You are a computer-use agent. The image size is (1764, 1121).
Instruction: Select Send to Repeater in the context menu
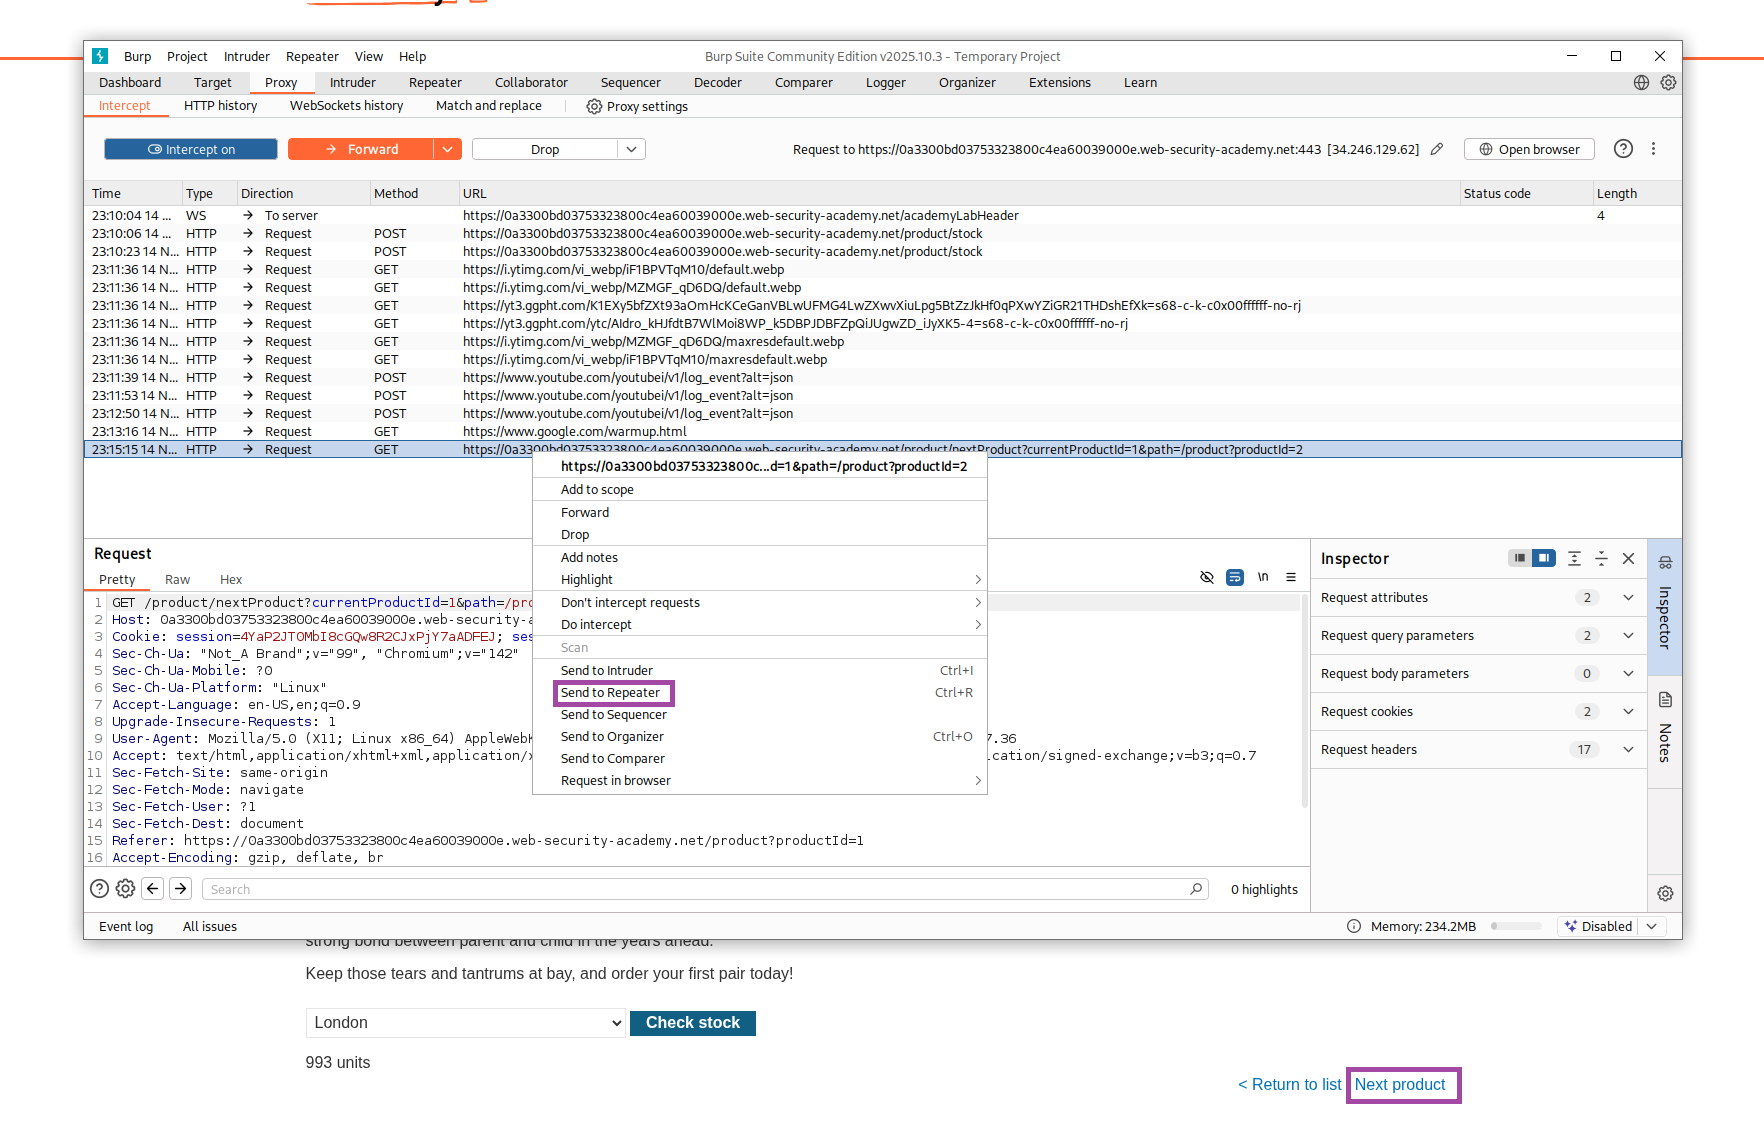pyautogui.click(x=611, y=692)
